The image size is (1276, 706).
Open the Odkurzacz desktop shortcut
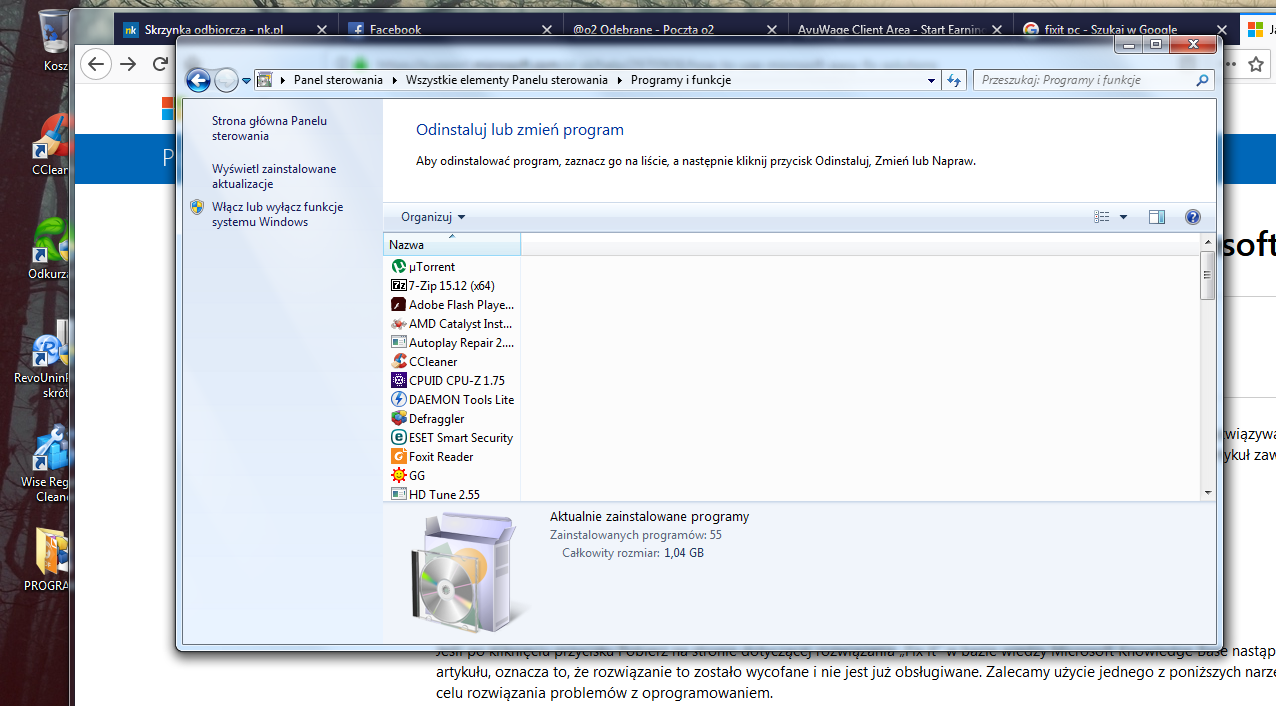click(52, 248)
